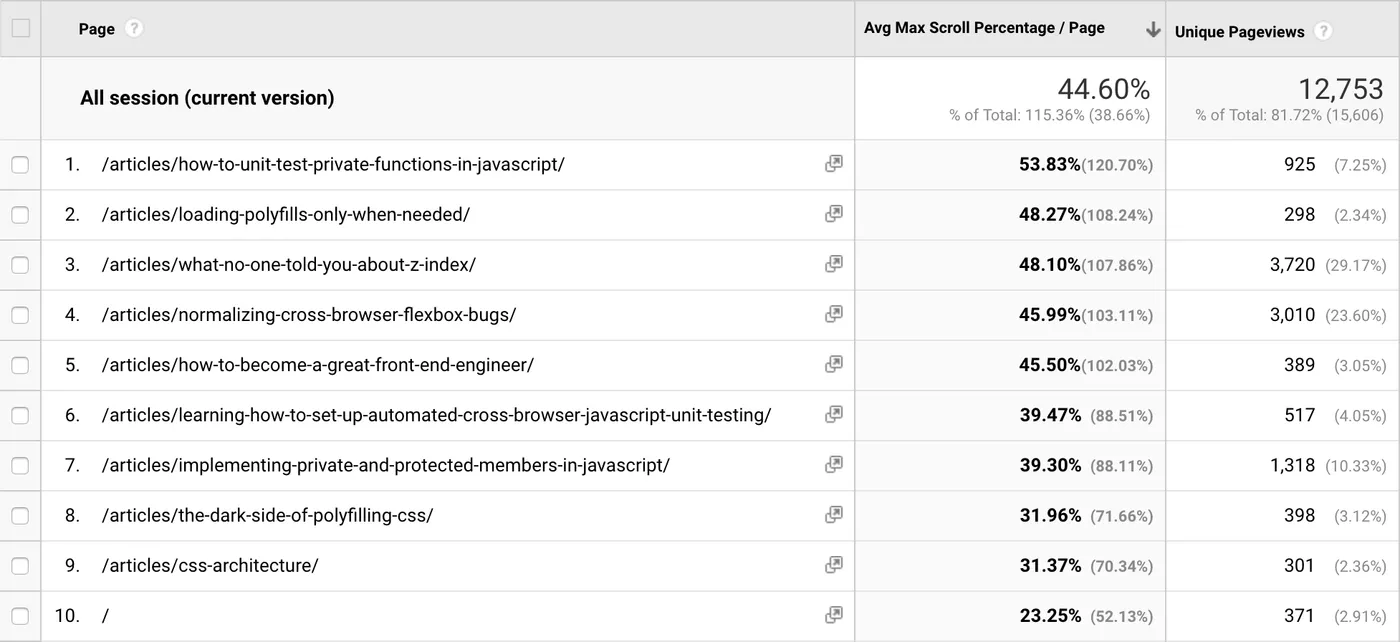The height and width of the screenshot is (642, 1400).
Task: Click popout icon for css-architecture row
Action: pyautogui.click(x=833, y=565)
